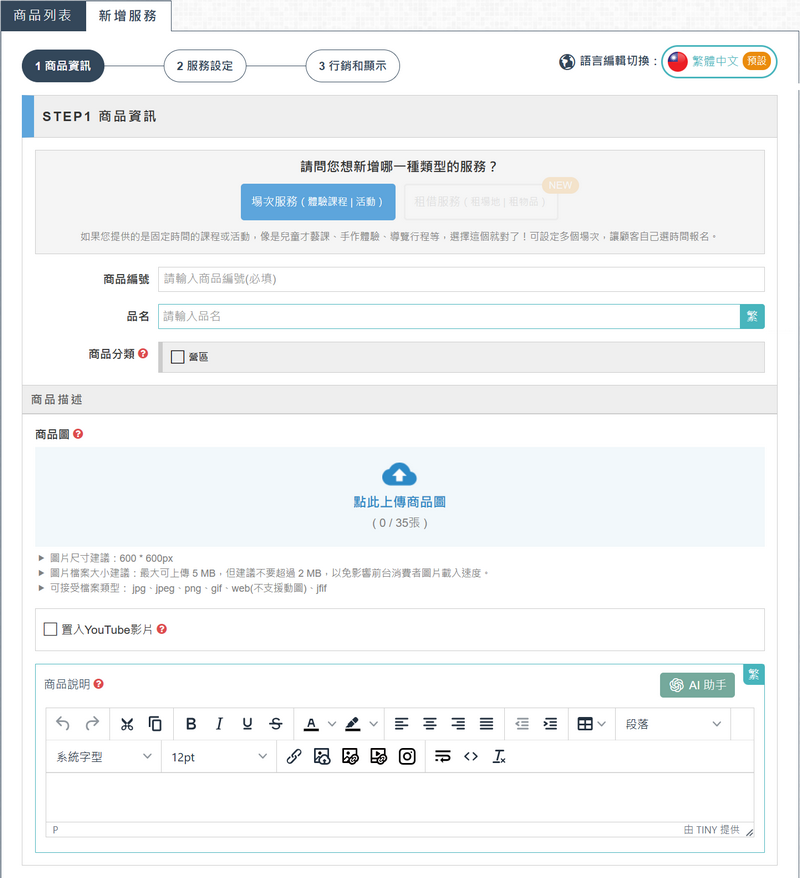This screenshot has height=878, width=800.
Task: Insert a link using chain icon
Action: pos(294,757)
